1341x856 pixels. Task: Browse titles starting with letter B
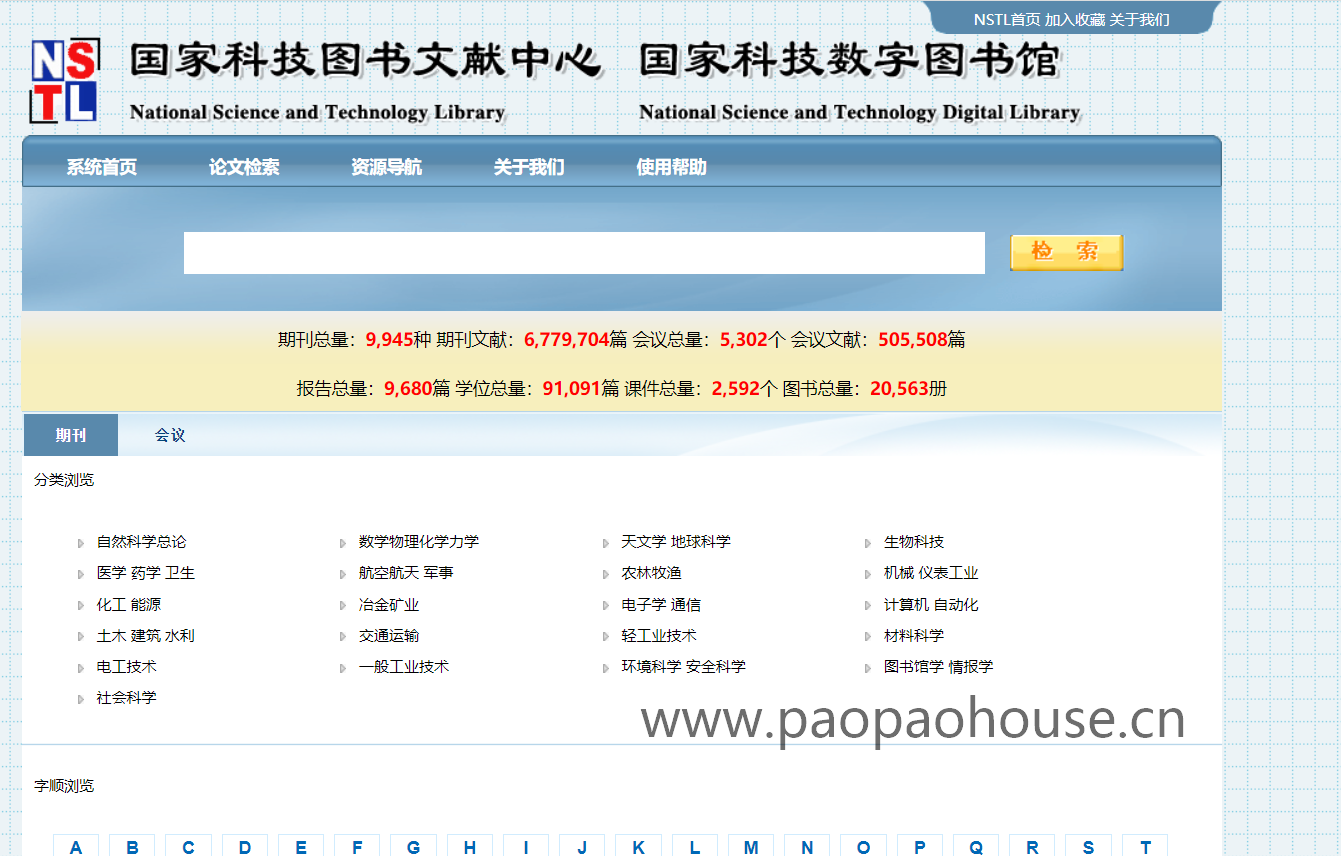[x=132, y=847]
